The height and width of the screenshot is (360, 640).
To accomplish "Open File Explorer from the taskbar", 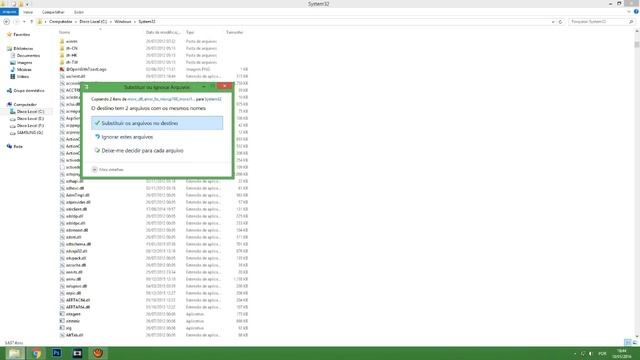I will click(15, 353).
